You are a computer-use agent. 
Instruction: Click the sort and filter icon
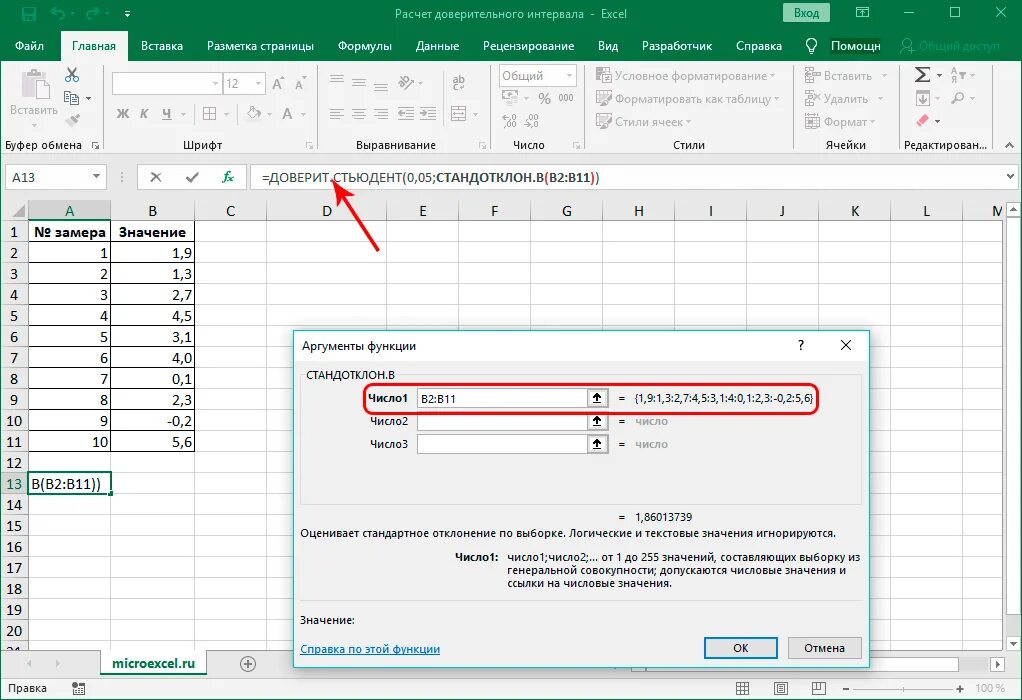tap(957, 75)
